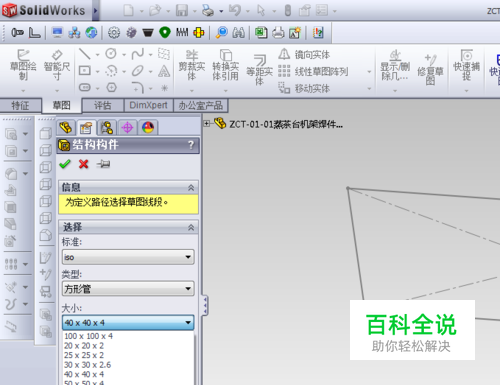The image size is (500, 385).
Task: Click the 转换实体引用 convert entities tool
Action: pyautogui.click(x=226, y=65)
